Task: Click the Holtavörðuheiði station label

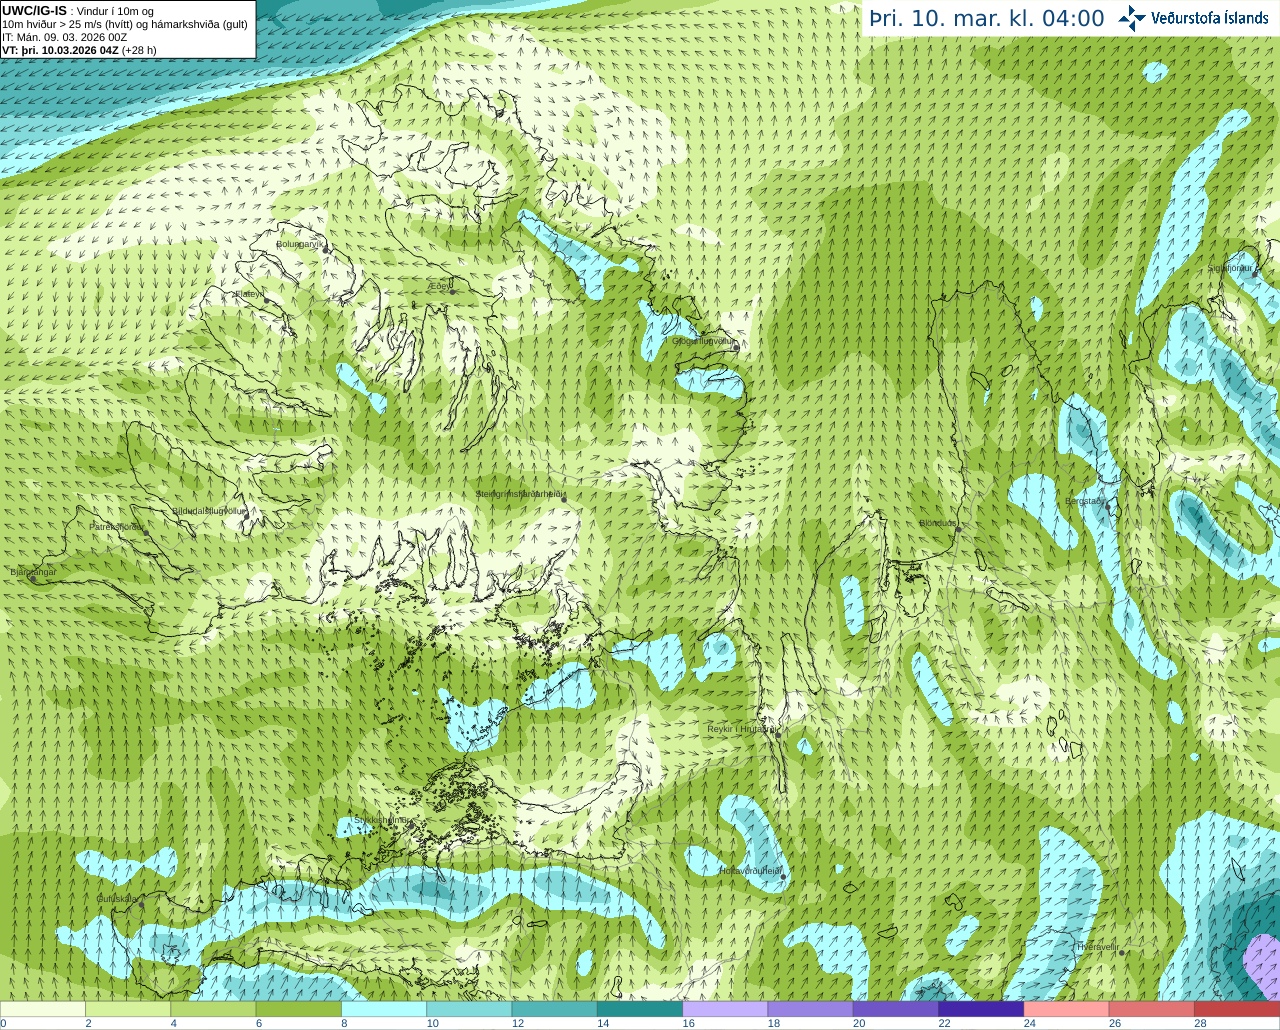Action: tap(750, 871)
